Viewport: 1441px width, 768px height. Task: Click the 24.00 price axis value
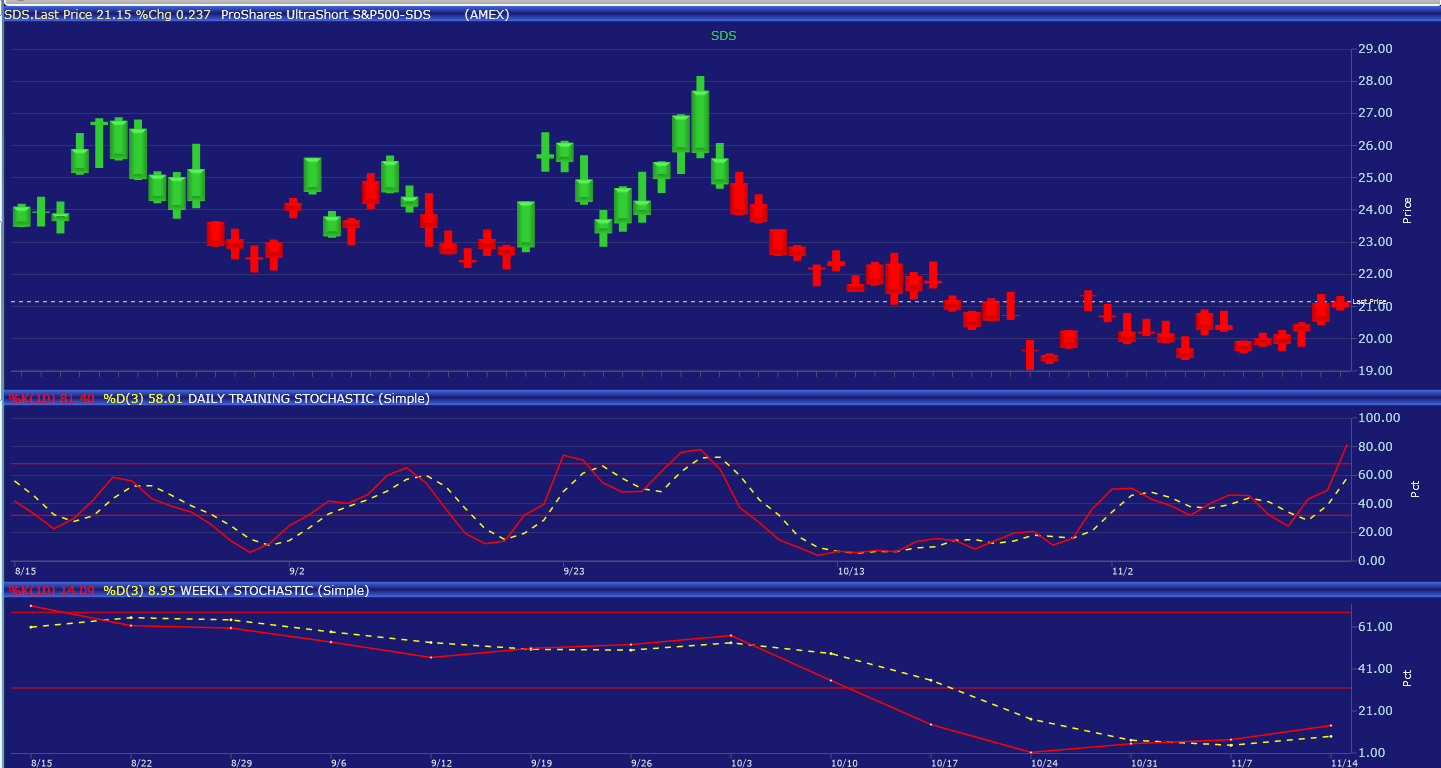(1375, 210)
